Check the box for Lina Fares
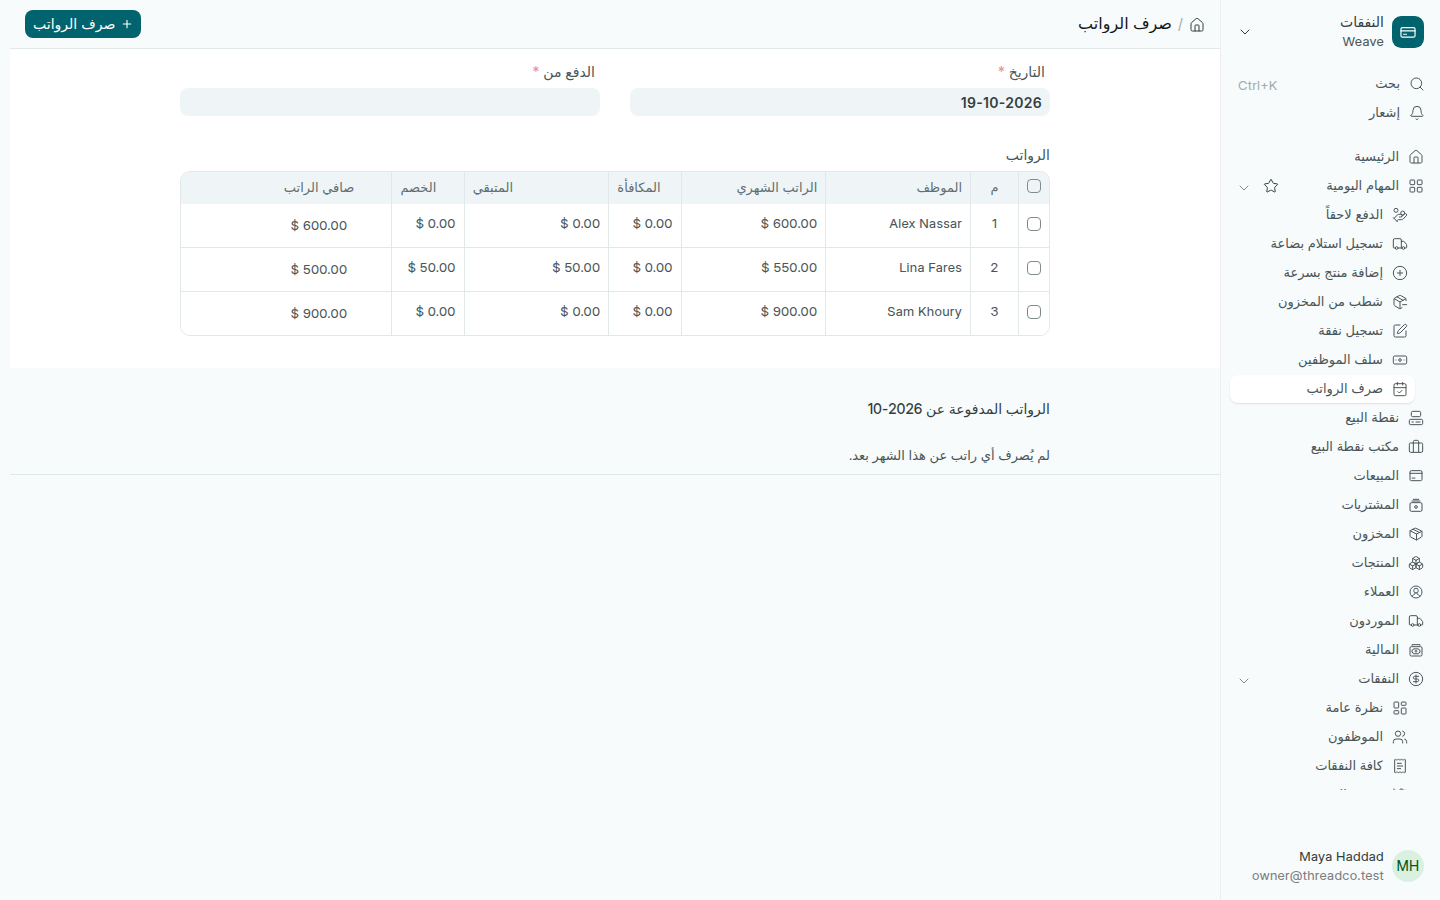The height and width of the screenshot is (900, 1440). pos(1034,268)
